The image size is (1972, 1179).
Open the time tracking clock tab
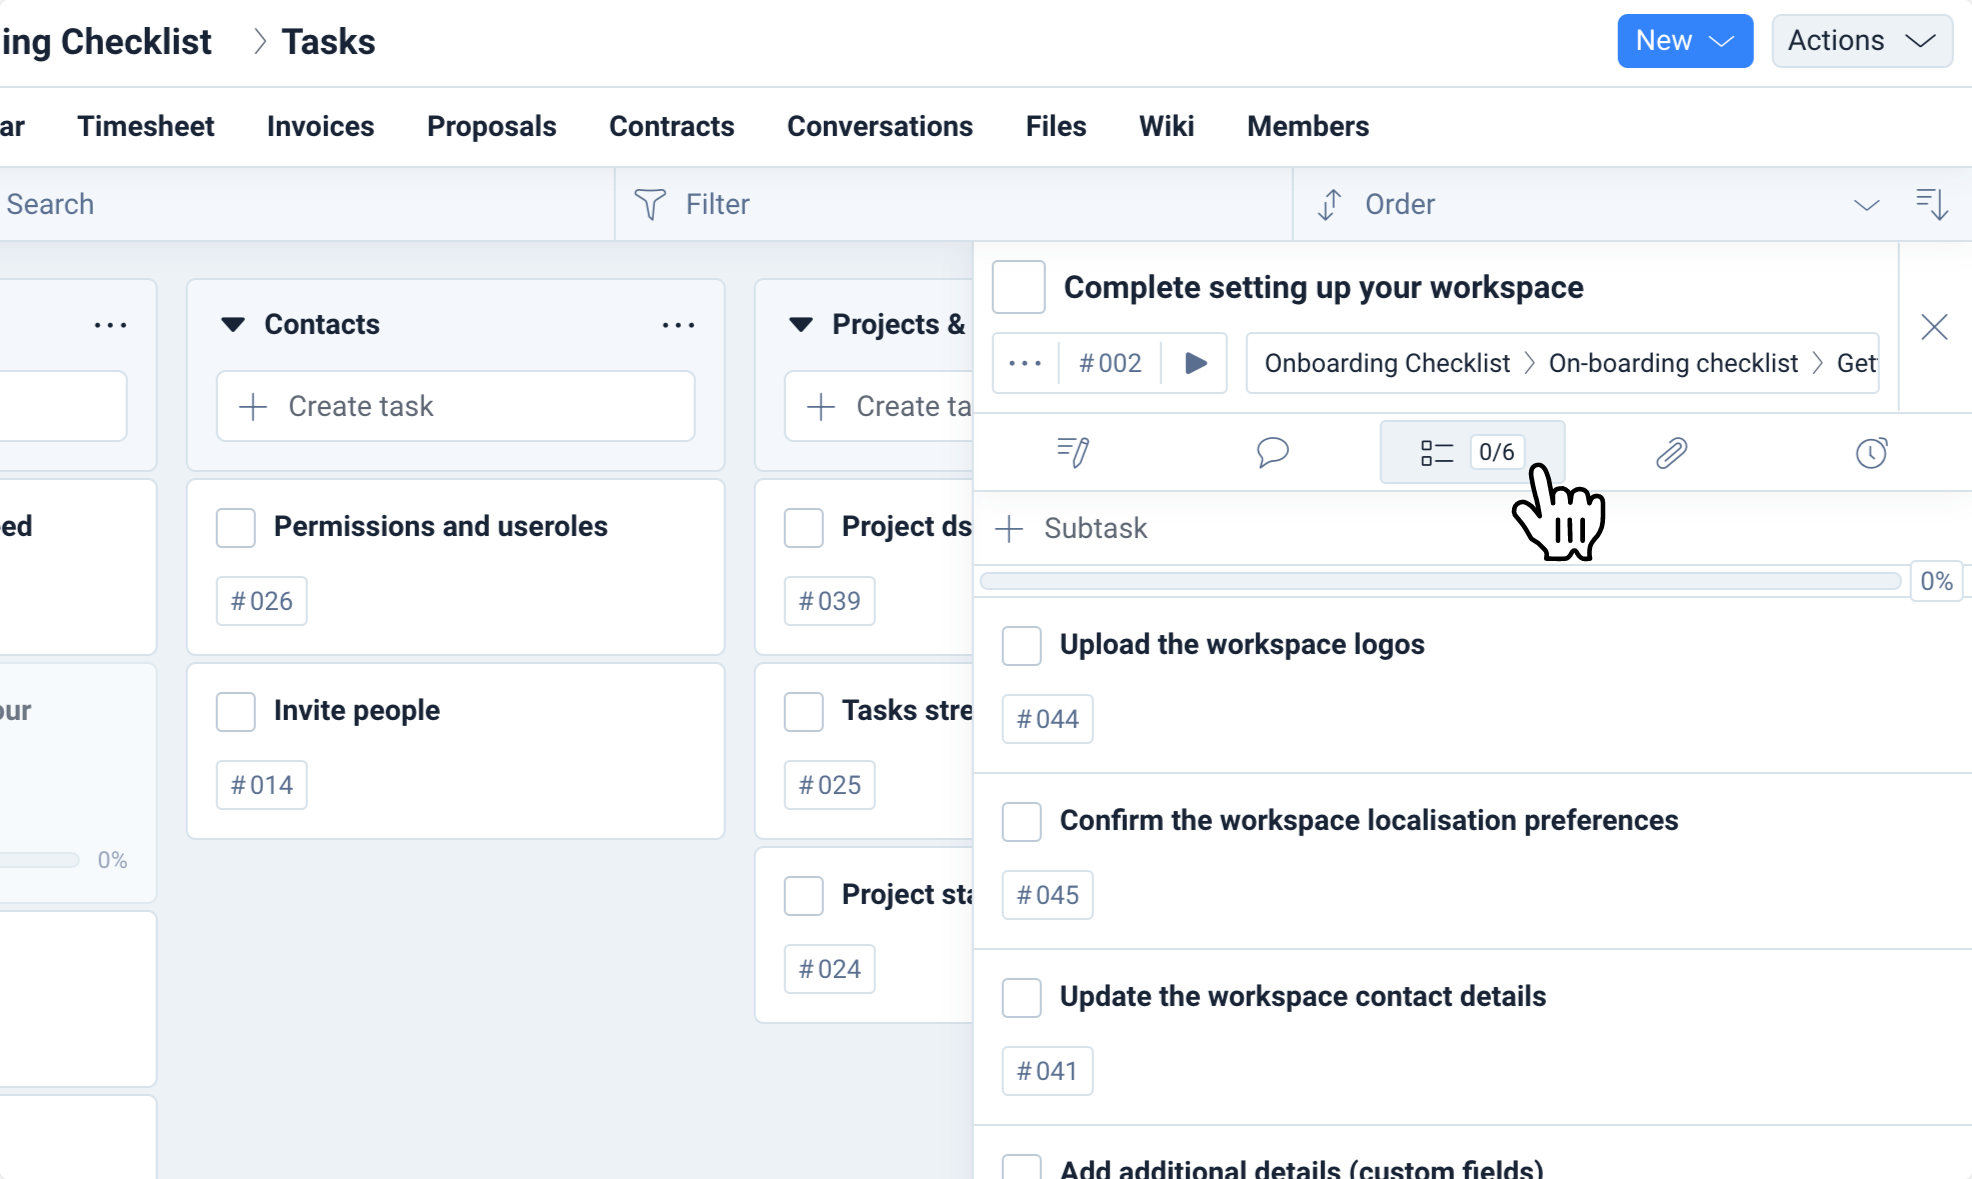1871,453
